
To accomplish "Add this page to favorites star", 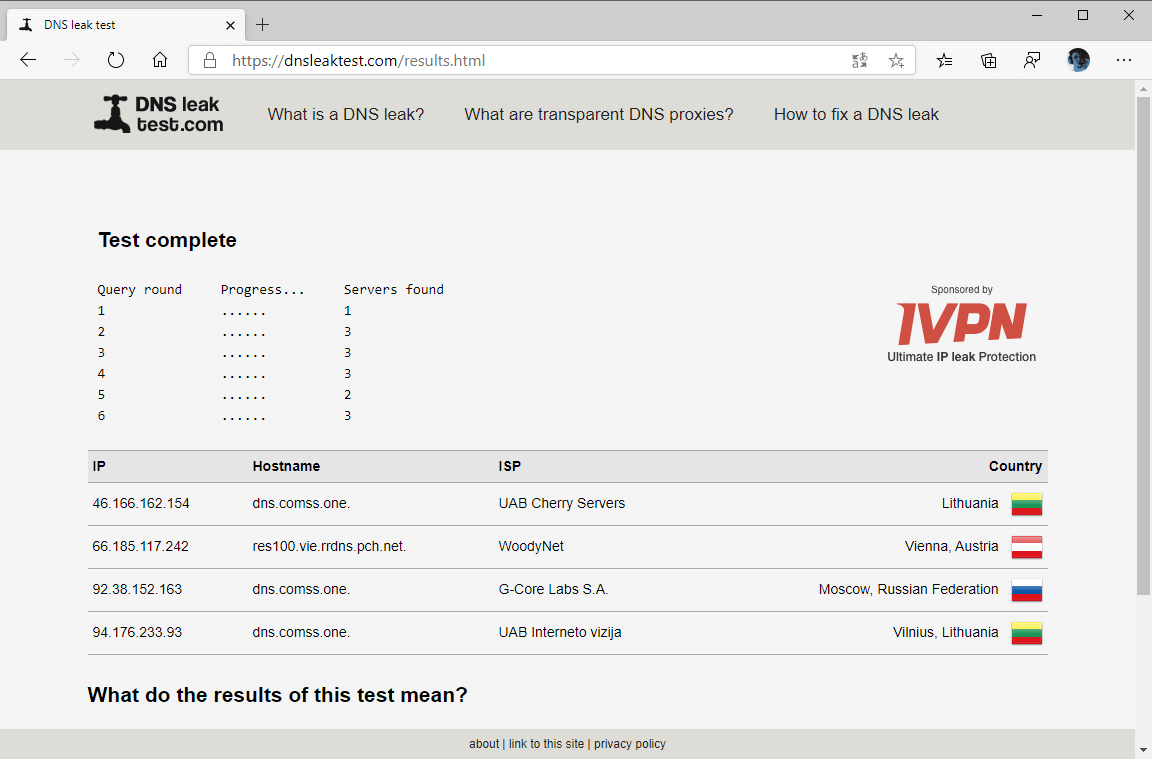I will click(896, 60).
